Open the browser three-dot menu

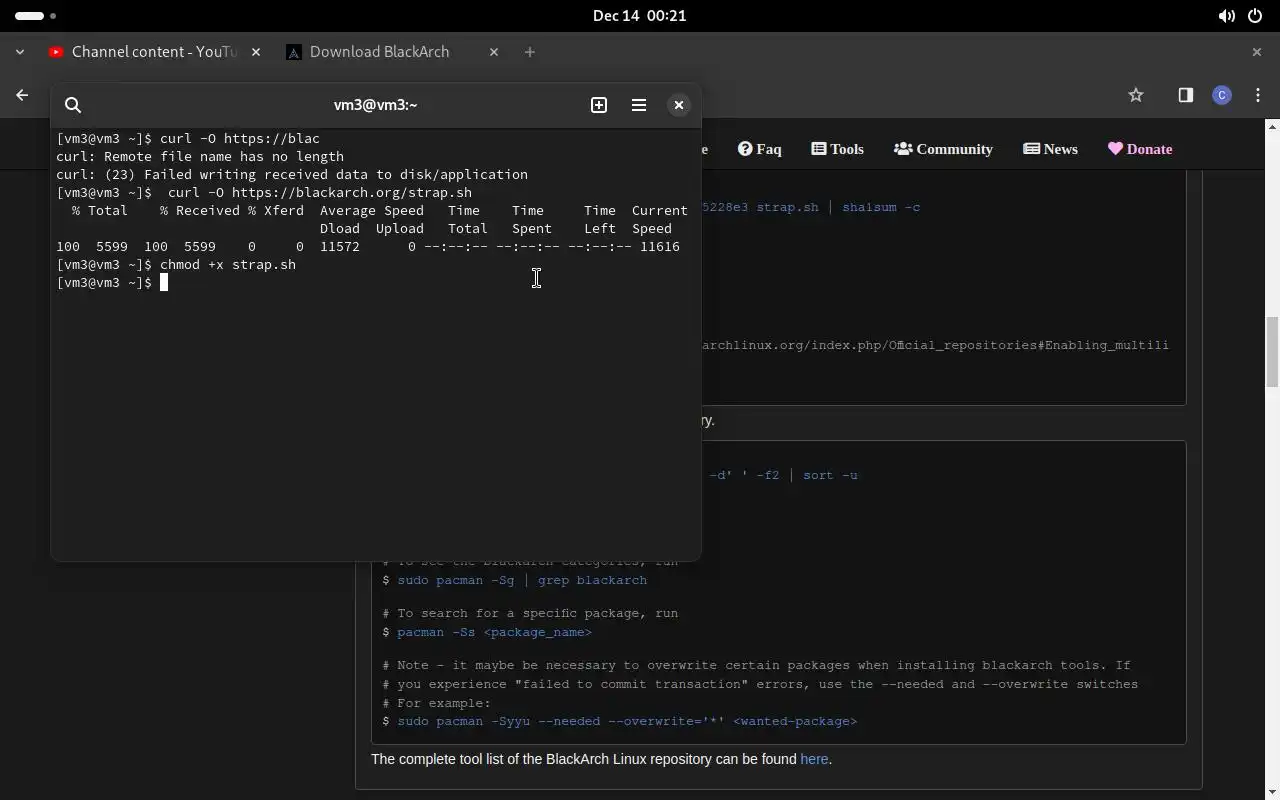pos(1258,95)
